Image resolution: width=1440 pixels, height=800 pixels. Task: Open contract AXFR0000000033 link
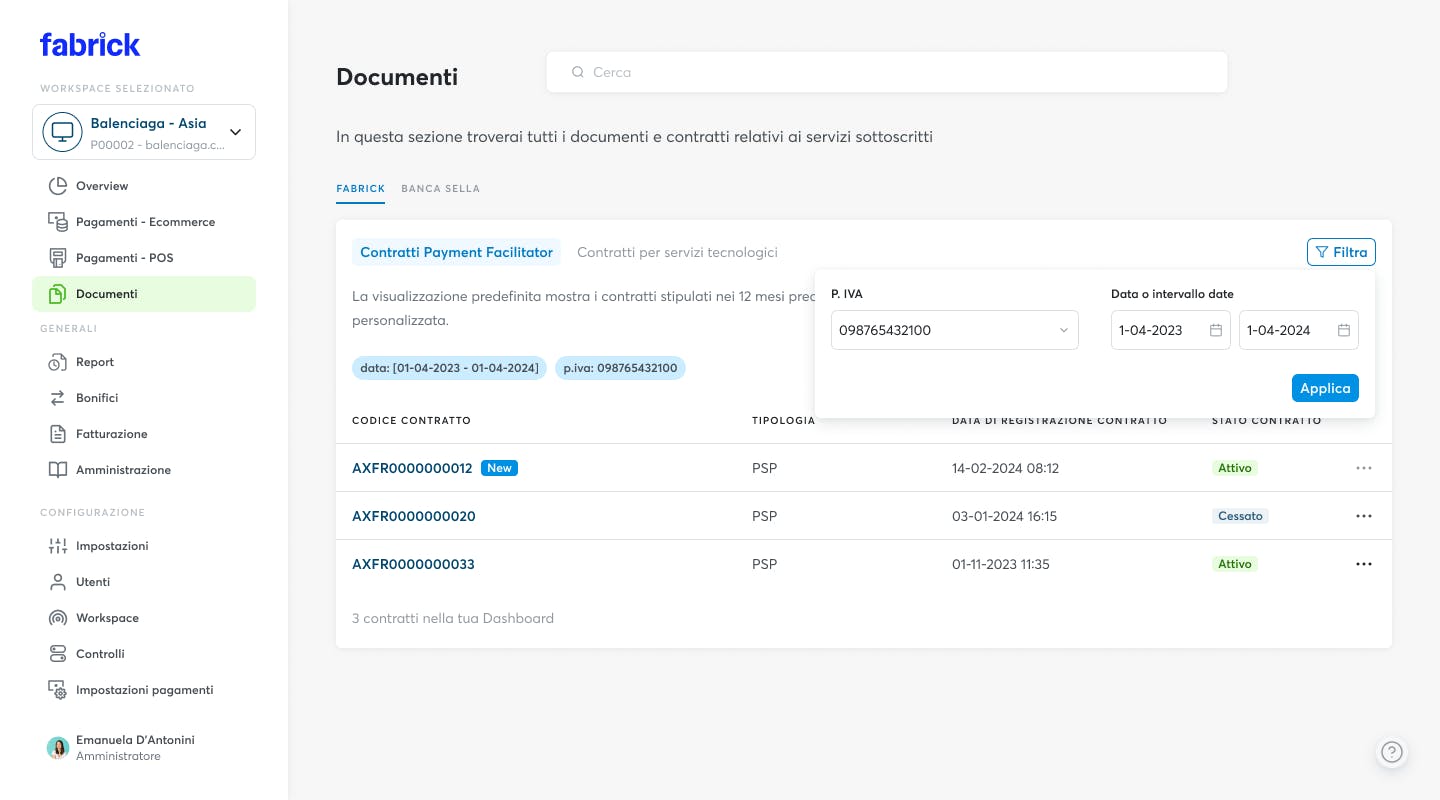coord(414,564)
